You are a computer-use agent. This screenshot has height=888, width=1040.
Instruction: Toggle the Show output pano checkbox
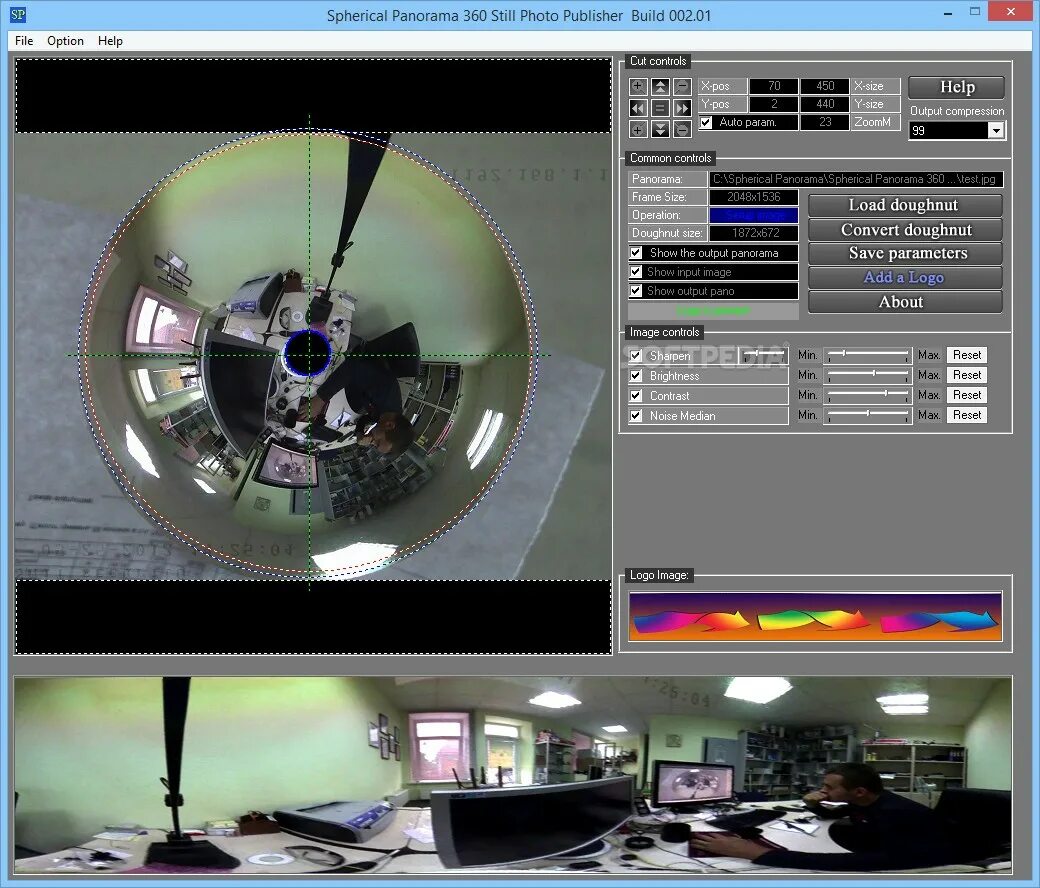[636, 291]
